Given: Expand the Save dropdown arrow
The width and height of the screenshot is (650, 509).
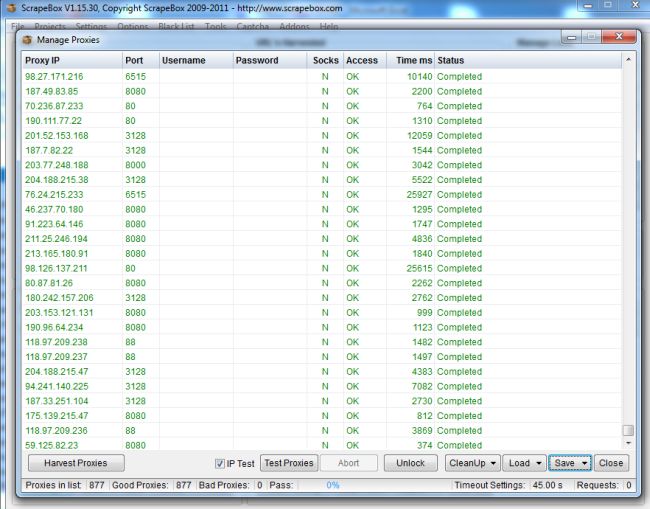Looking at the screenshot, I should (585, 463).
